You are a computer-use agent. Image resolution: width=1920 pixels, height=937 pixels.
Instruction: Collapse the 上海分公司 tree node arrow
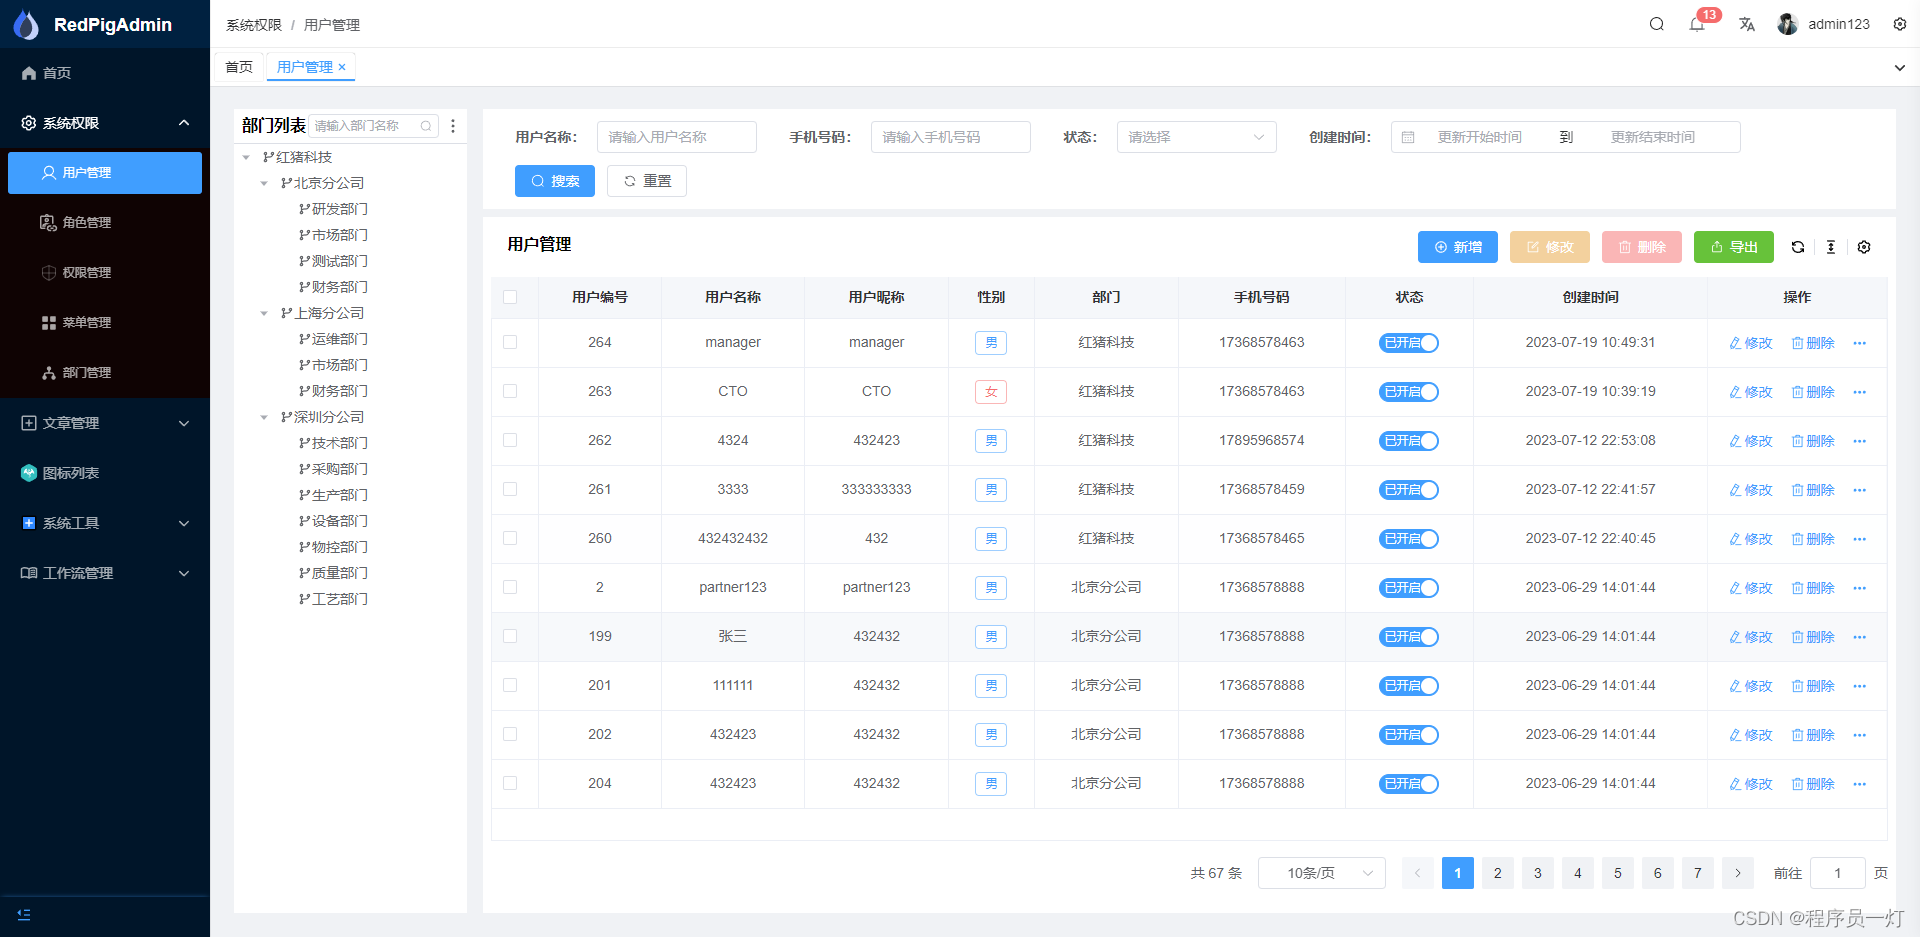click(x=264, y=314)
